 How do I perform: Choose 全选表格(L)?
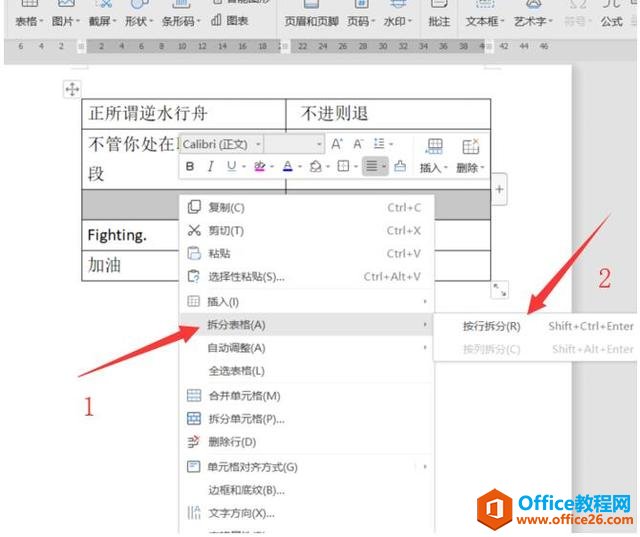(306, 371)
